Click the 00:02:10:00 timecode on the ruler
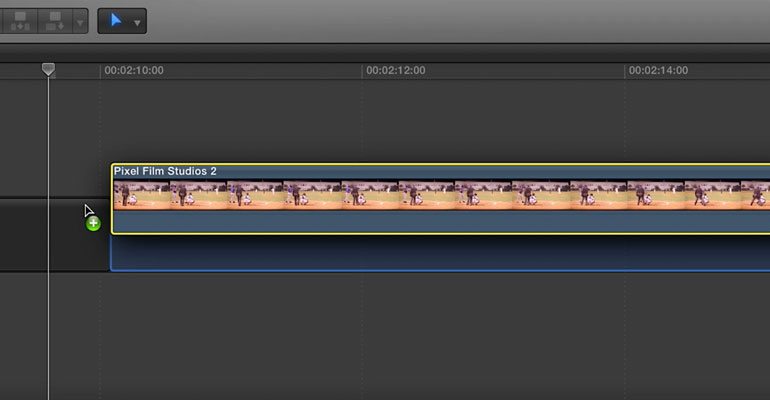The height and width of the screenshot is (400, 770). (x=134, y=70)
